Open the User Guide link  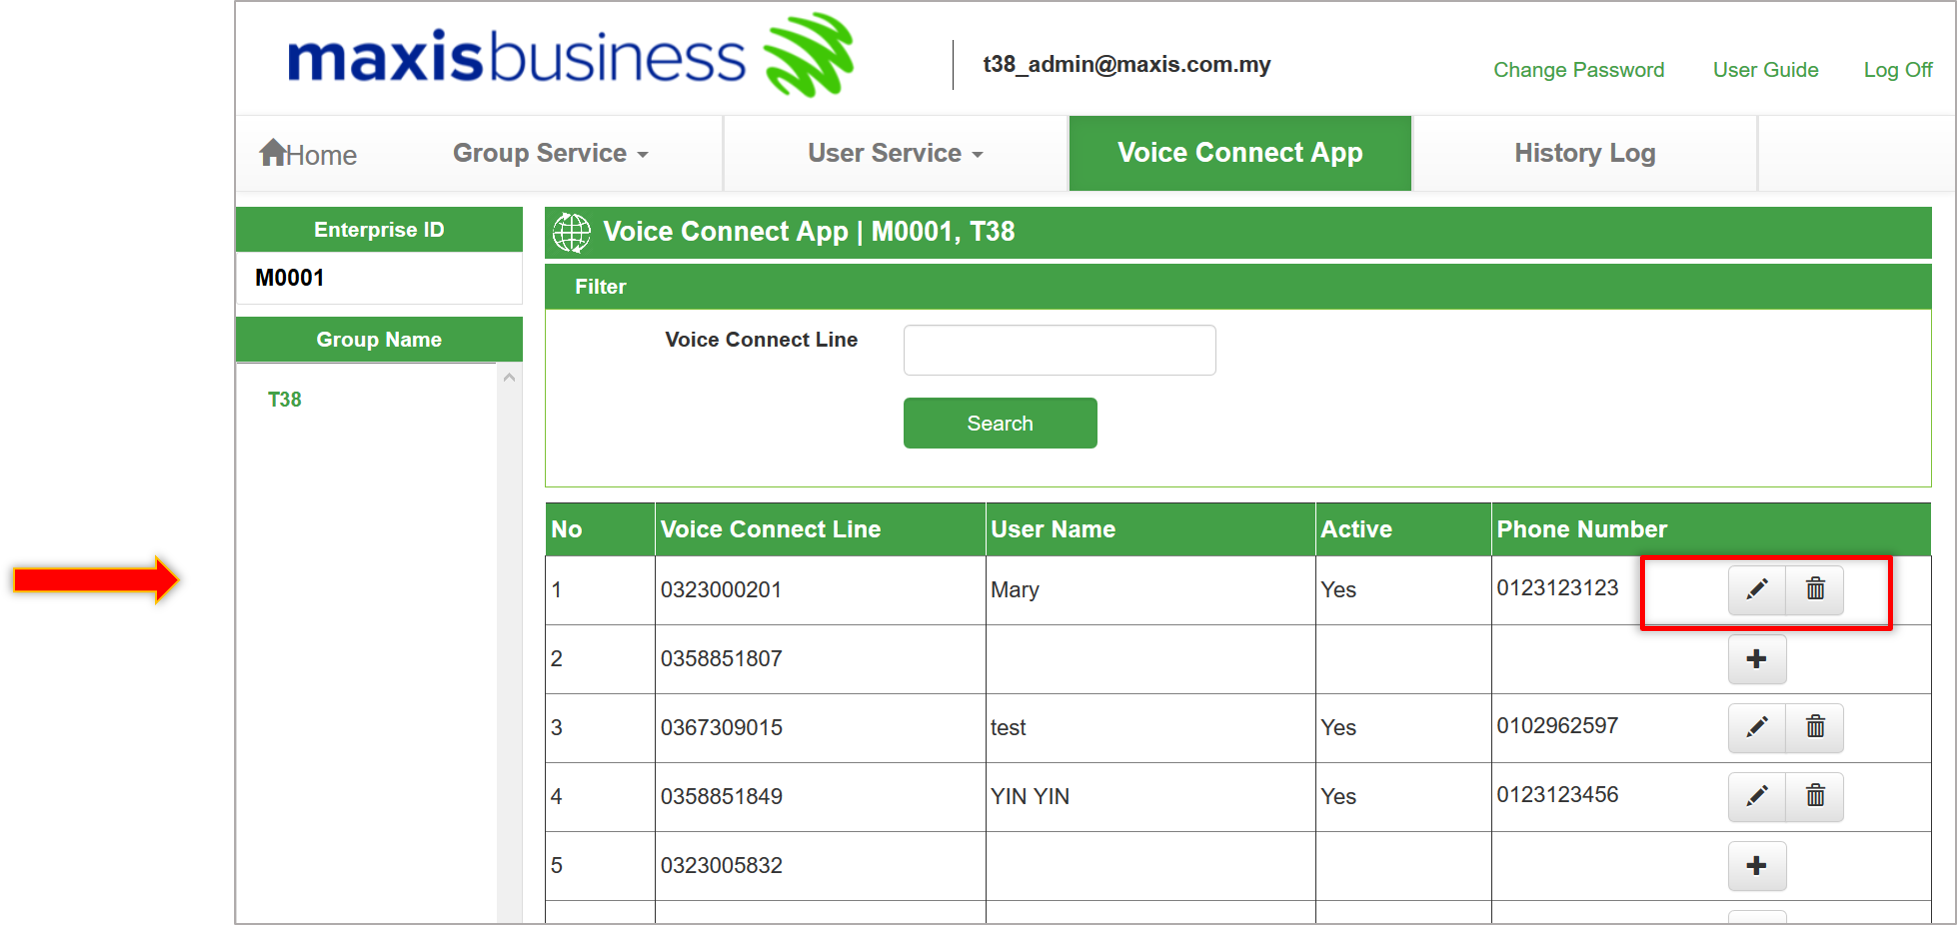pyautogui.click(x=1765, y=70)
